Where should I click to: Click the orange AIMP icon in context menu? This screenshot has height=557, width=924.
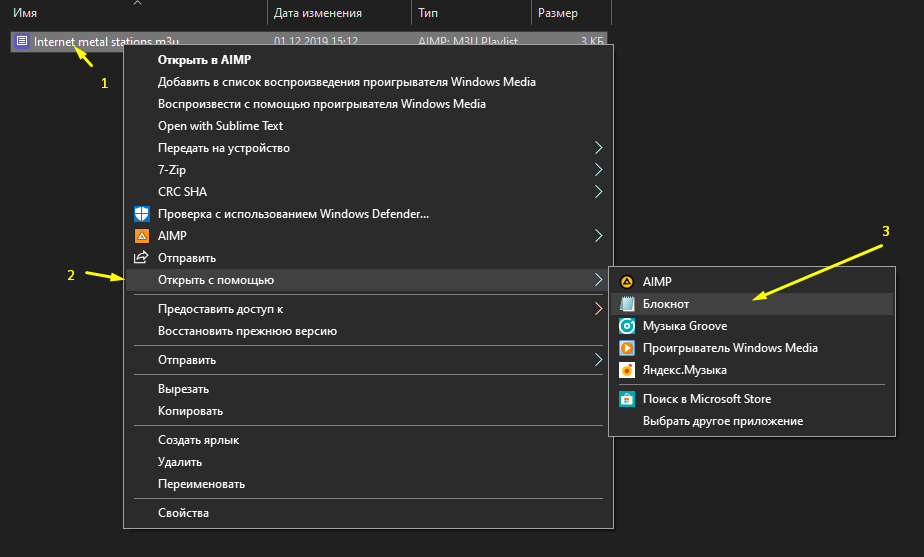141,236
